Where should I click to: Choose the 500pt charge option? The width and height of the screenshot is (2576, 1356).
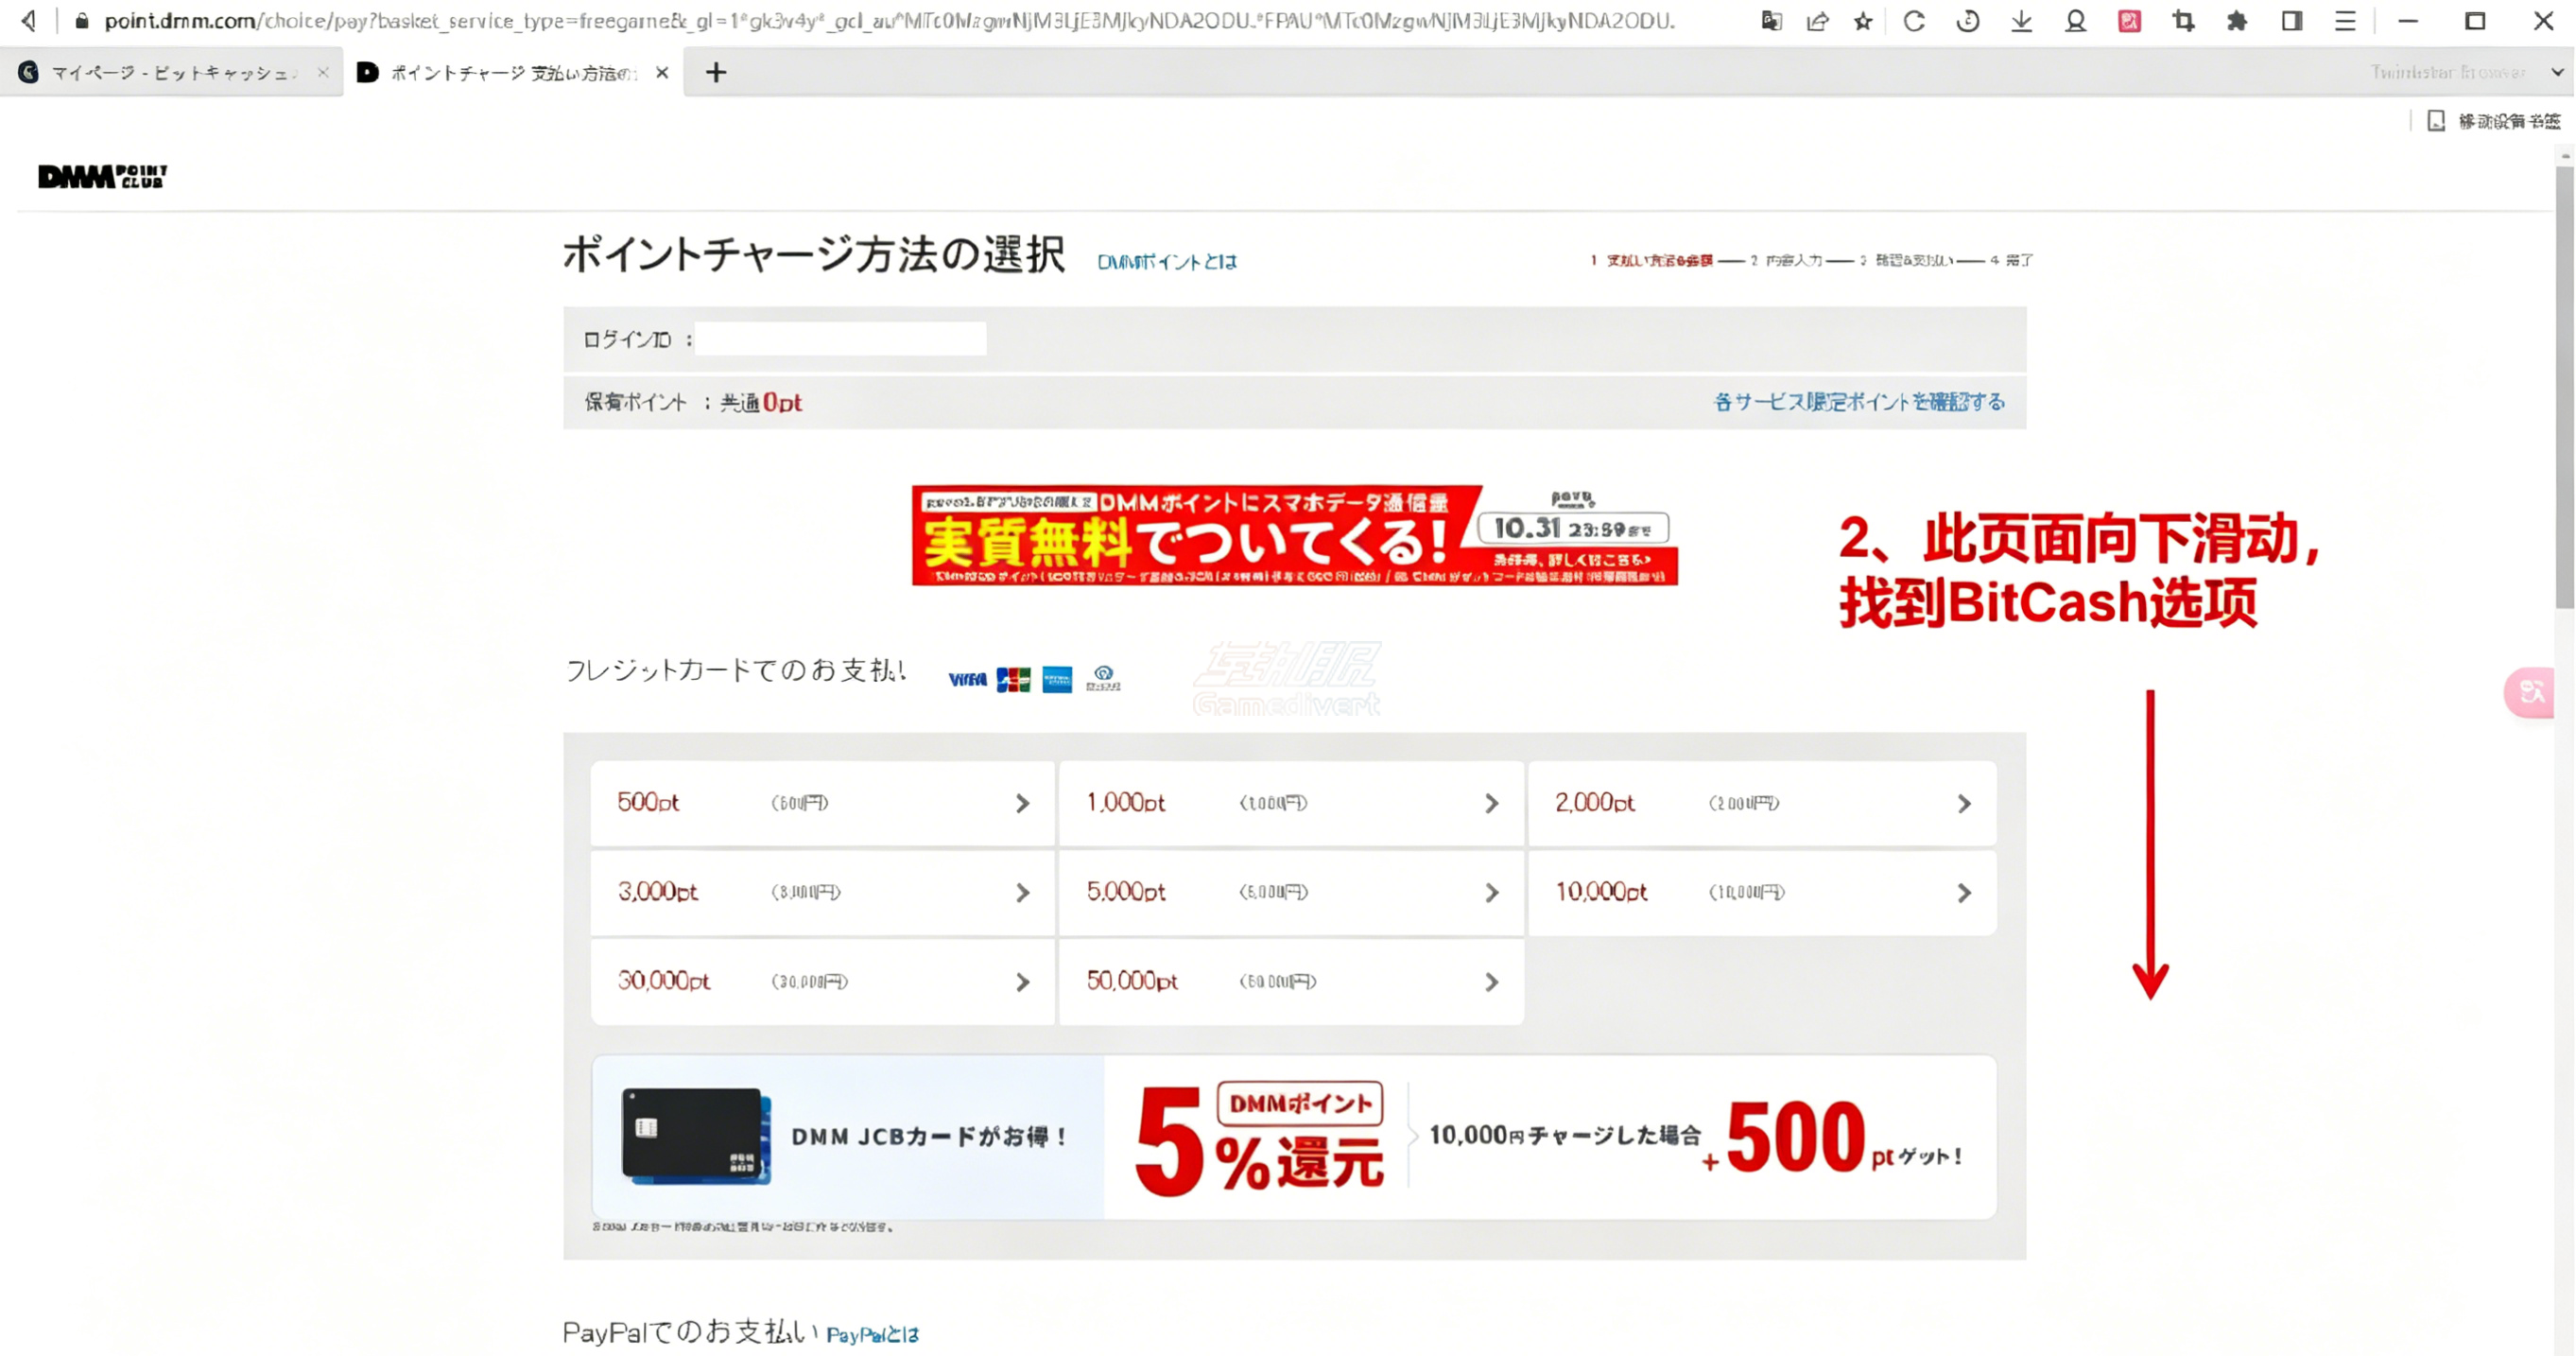pyautogui.click(x=822, y=803)
